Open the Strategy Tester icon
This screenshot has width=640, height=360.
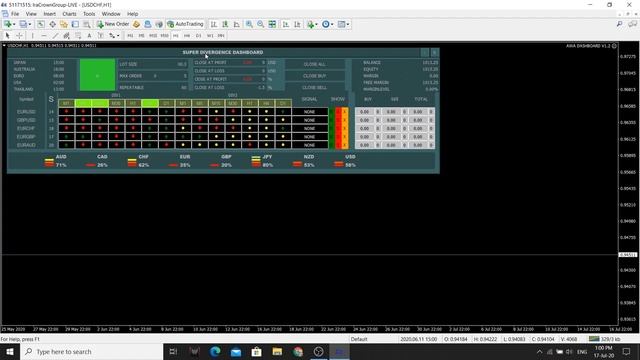87,24
